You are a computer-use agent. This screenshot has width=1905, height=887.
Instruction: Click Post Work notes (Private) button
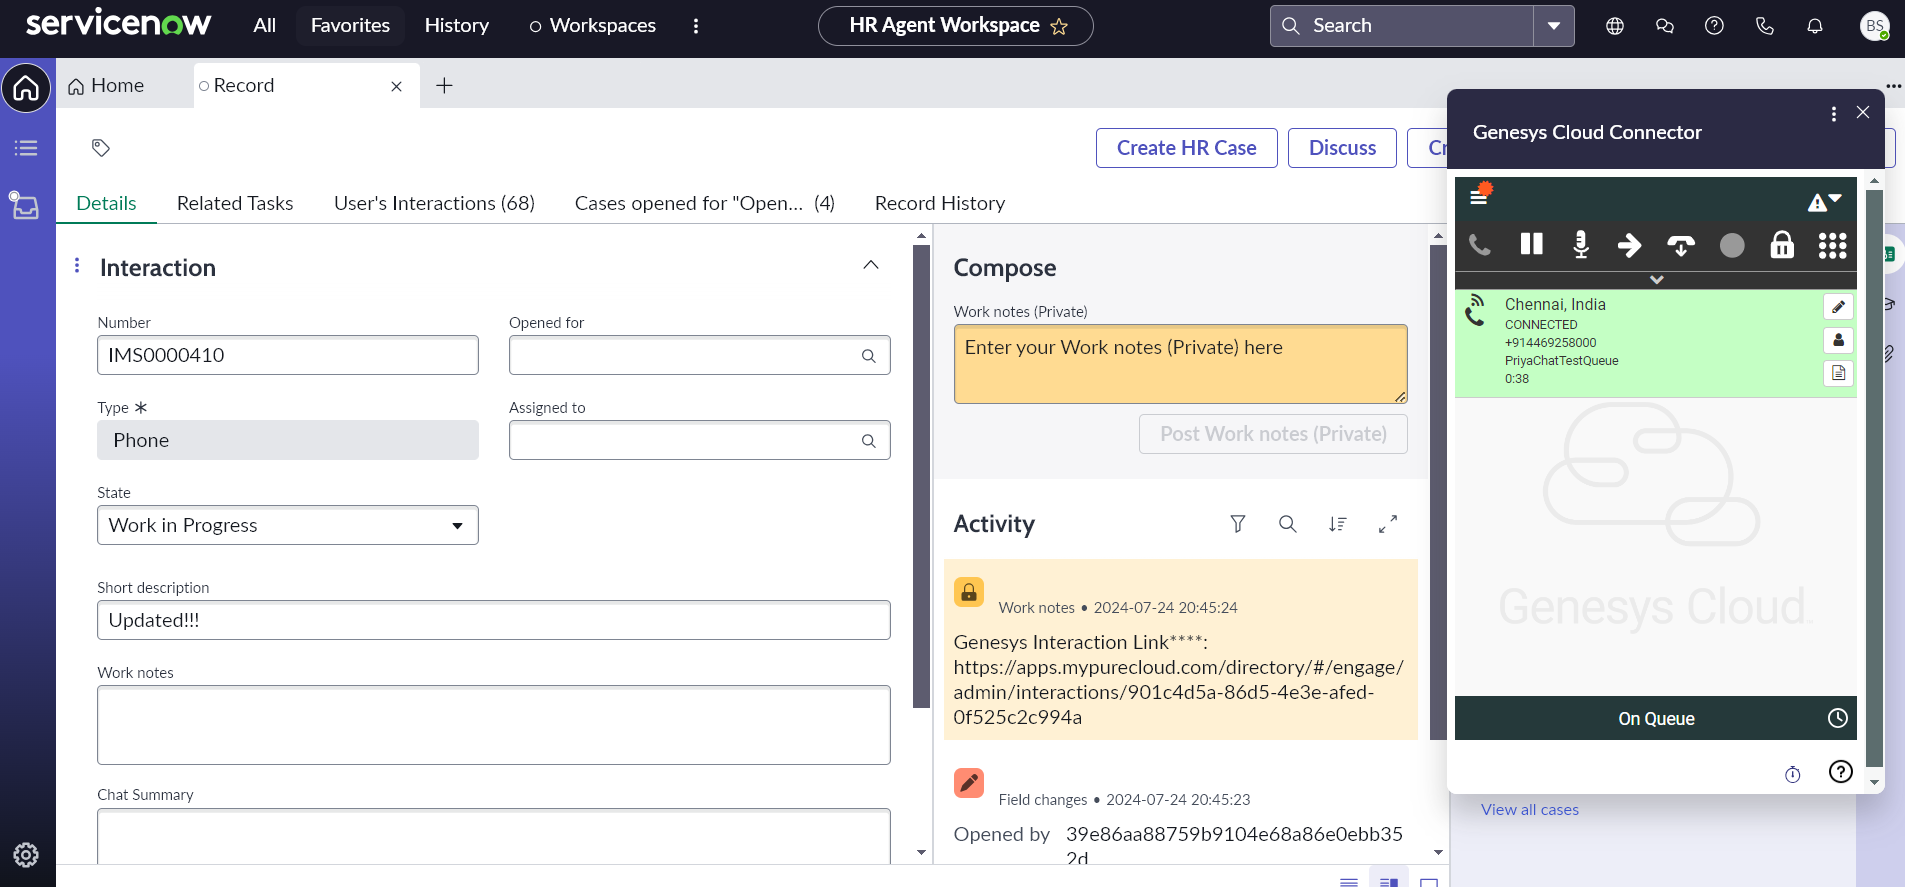[1273, 434]
